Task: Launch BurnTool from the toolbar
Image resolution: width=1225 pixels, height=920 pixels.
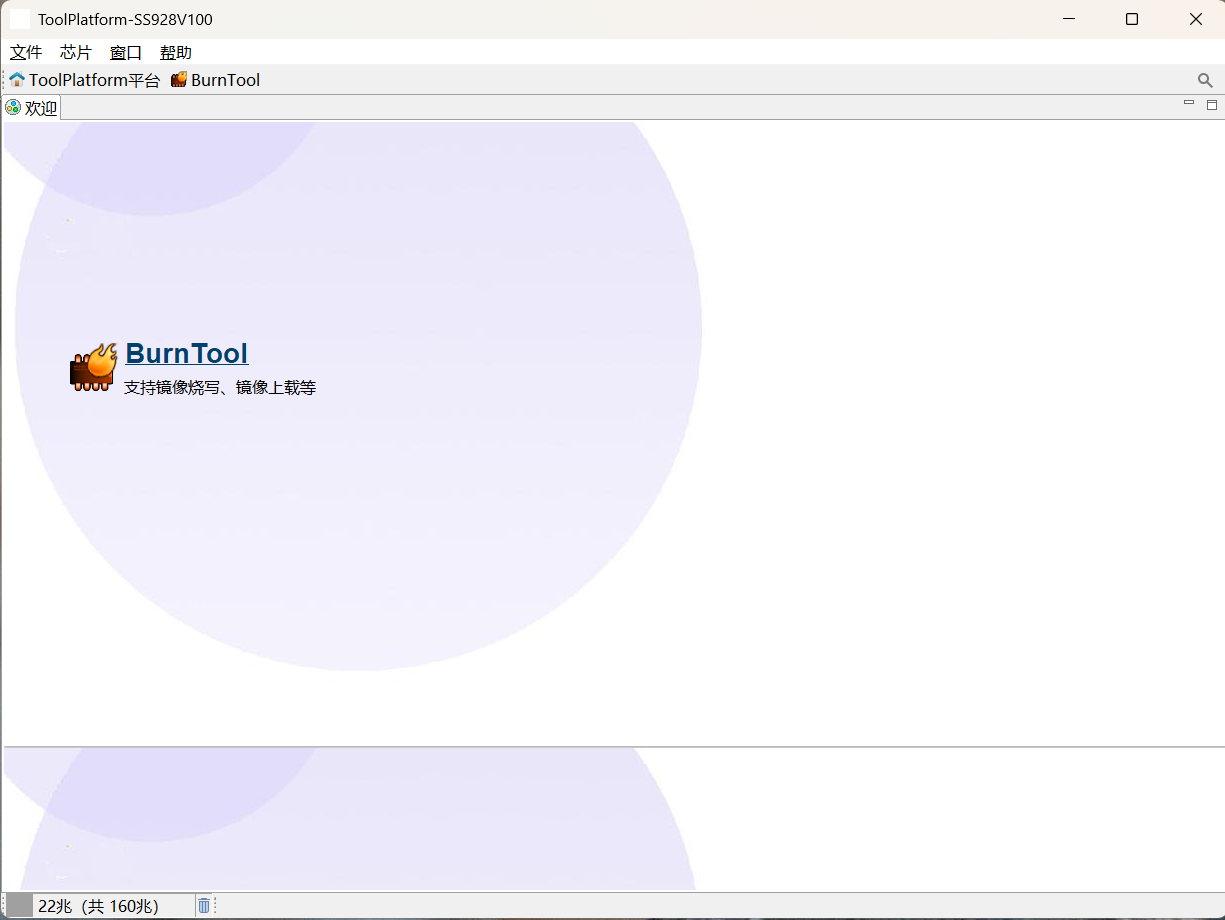Action: tap(216, 80)
